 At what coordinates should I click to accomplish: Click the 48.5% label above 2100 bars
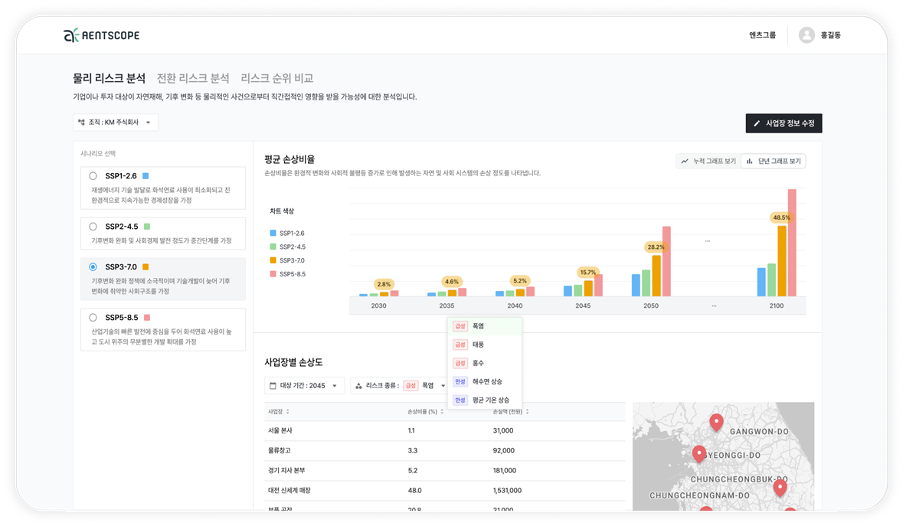pos(782,218)
